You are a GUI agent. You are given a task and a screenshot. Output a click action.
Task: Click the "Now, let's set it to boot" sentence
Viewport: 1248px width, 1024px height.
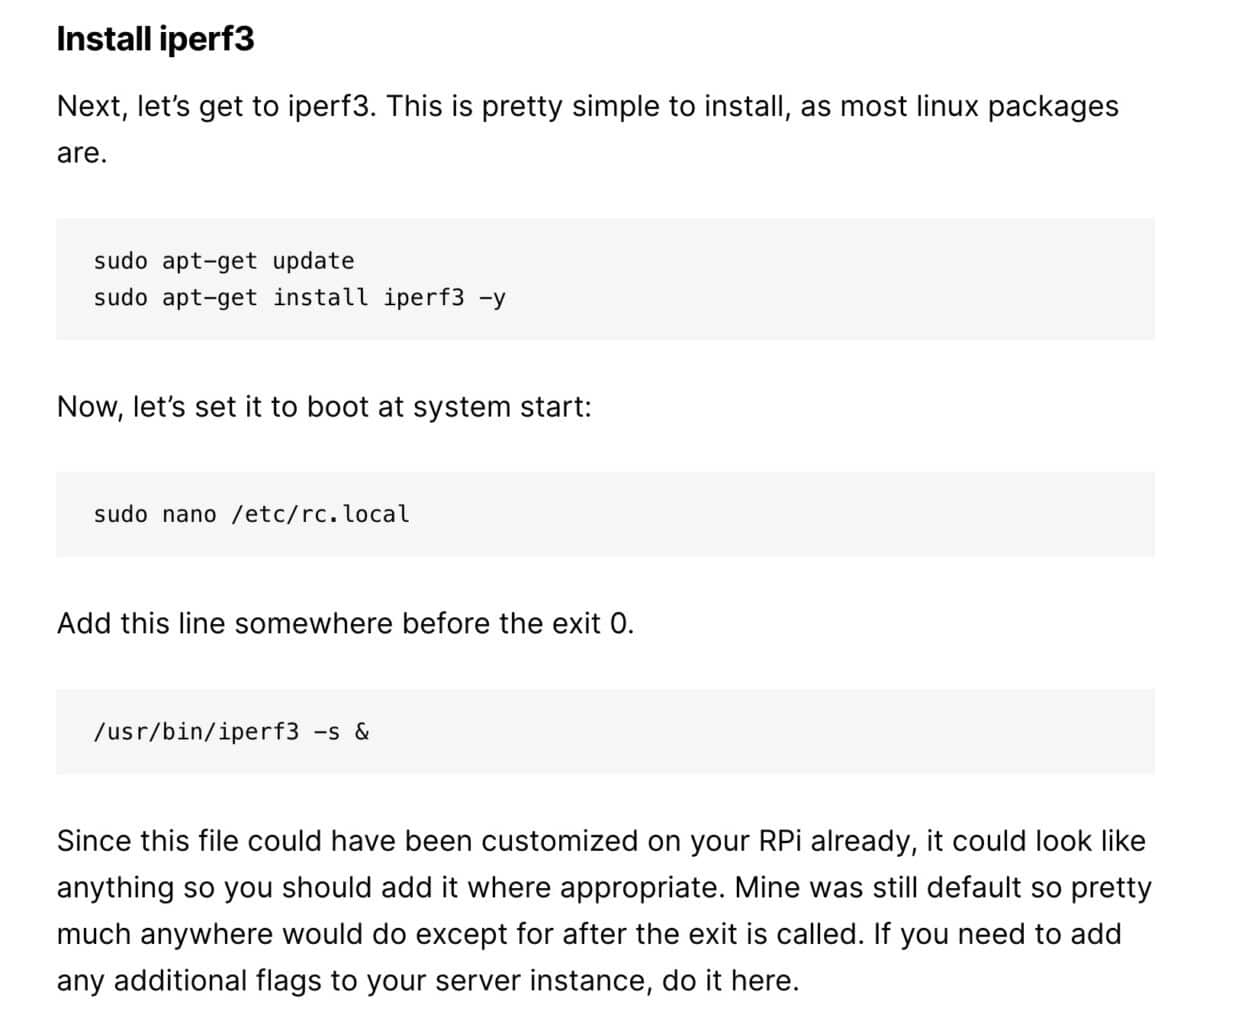324,407
